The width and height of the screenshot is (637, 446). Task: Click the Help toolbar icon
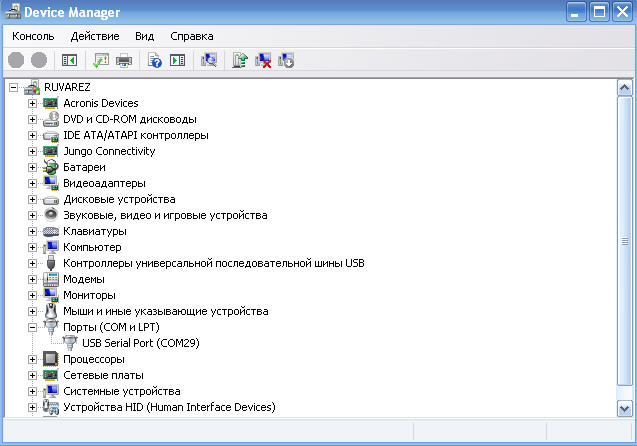coord(155,61)
